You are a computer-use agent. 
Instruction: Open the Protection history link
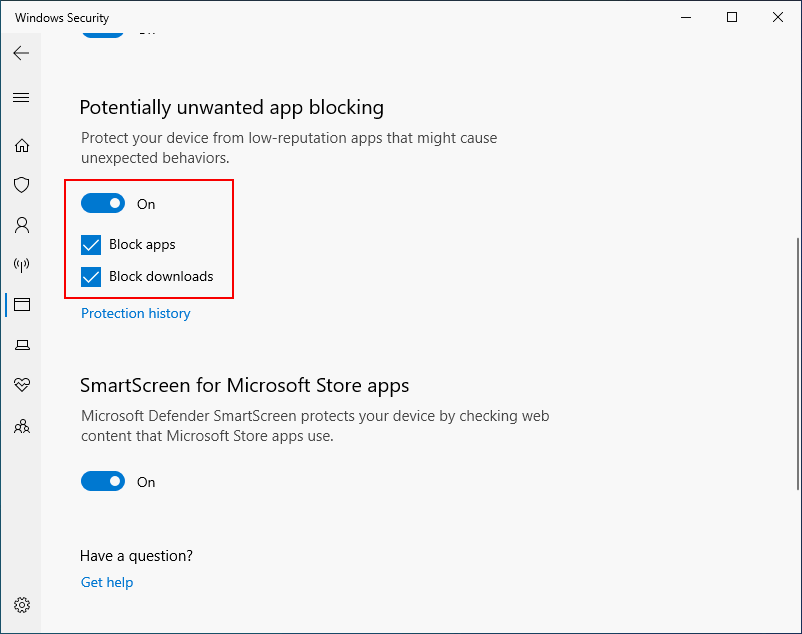point(135,313)
